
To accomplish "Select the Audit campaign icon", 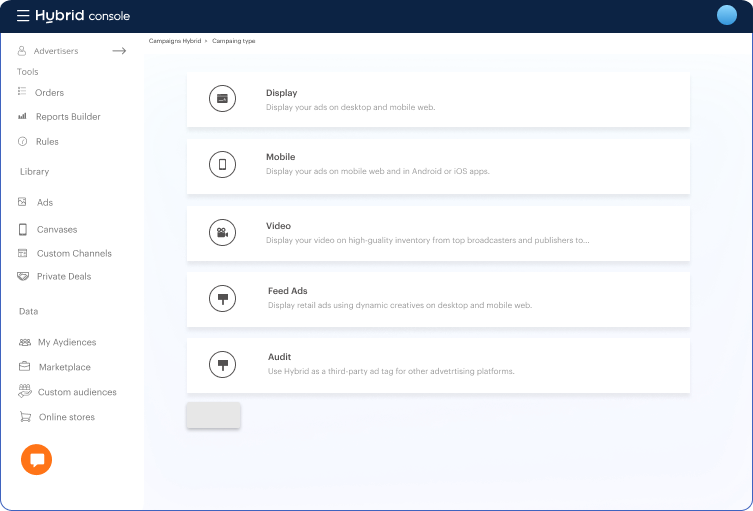I will pos(222,365).
